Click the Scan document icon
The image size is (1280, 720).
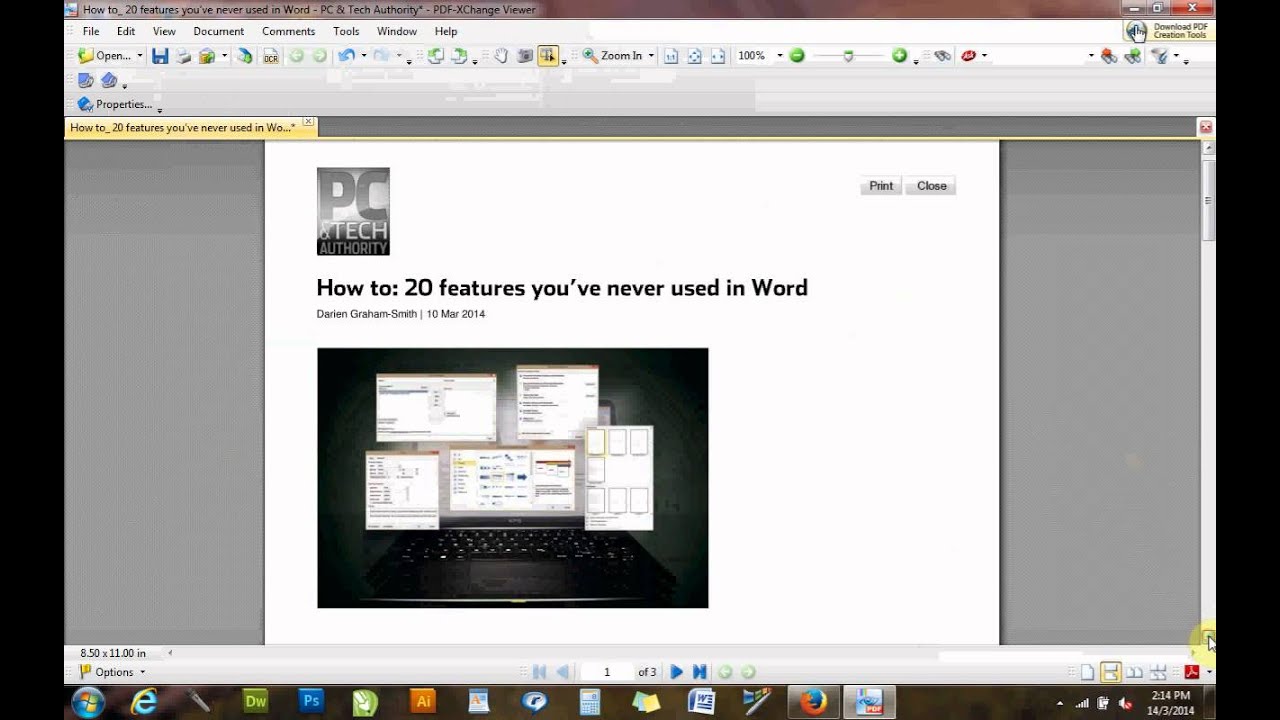245,56
